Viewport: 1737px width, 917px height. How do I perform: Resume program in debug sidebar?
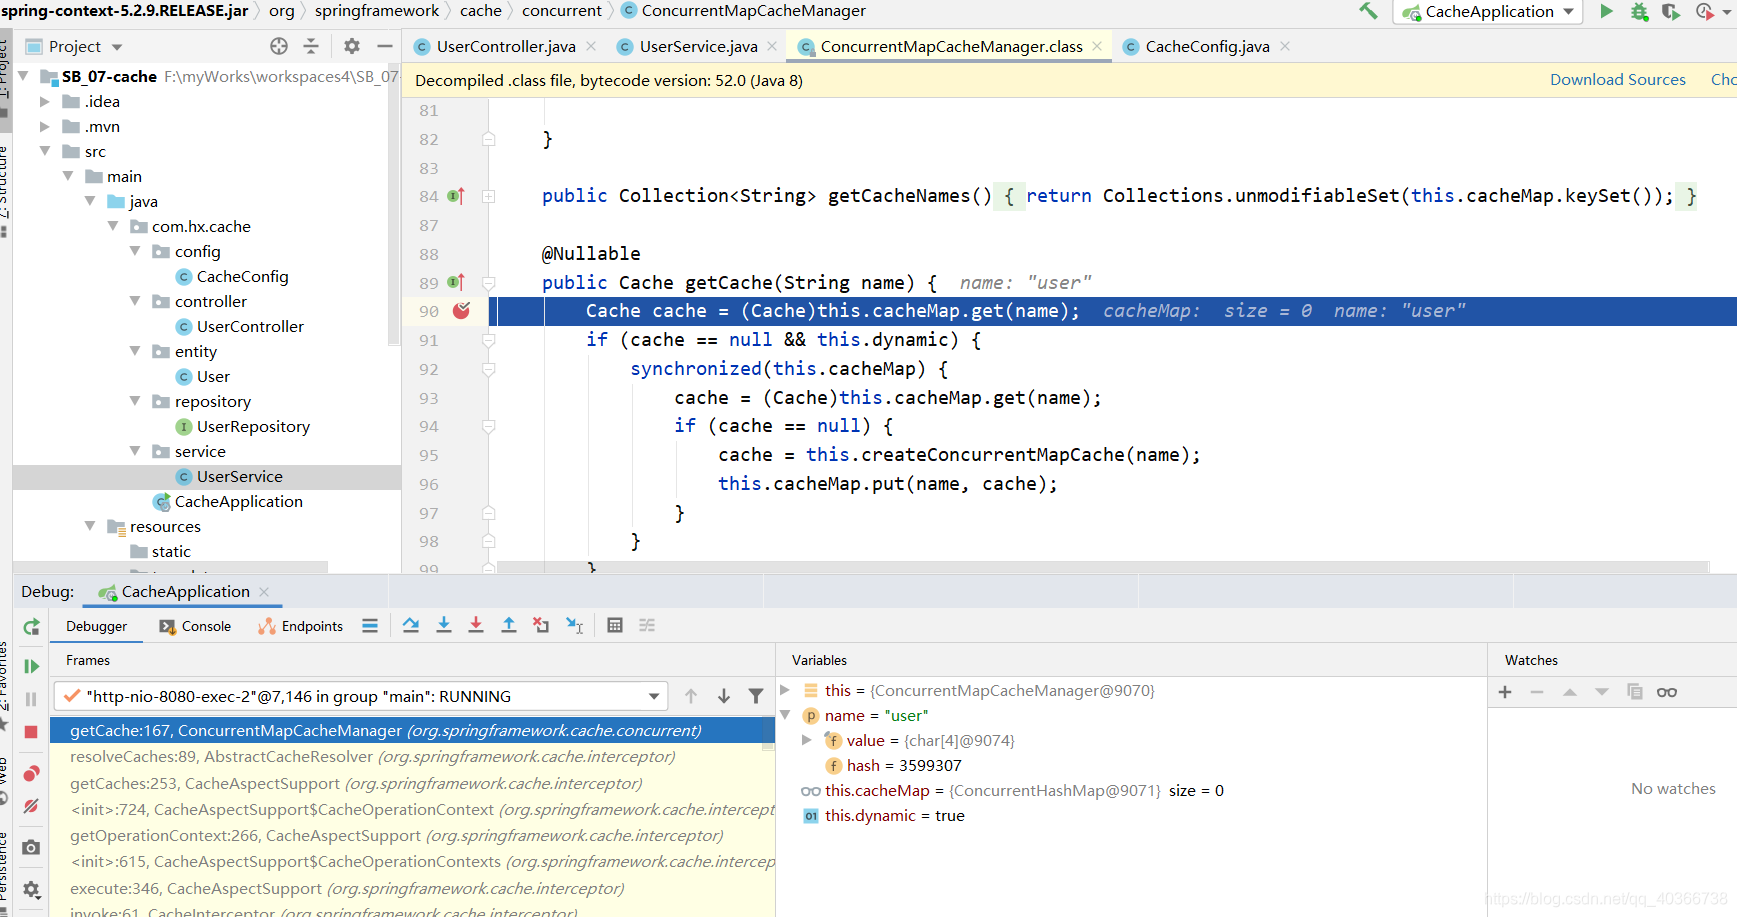[31, 666]
